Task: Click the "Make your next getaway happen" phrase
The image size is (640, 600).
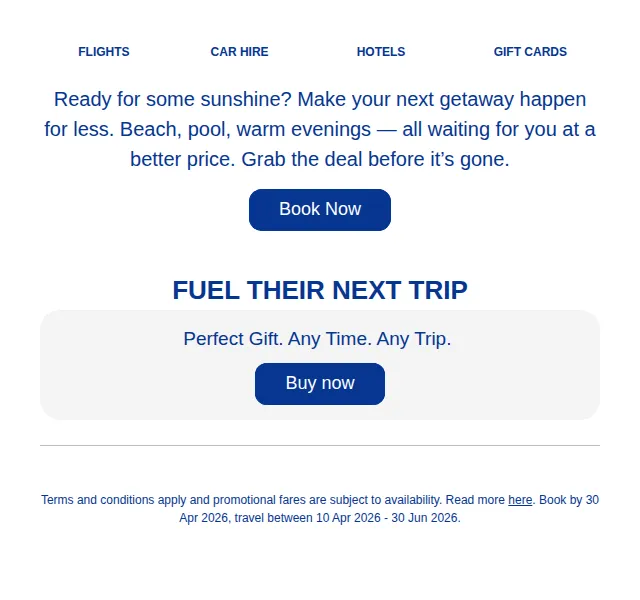Action: point(442,100)
